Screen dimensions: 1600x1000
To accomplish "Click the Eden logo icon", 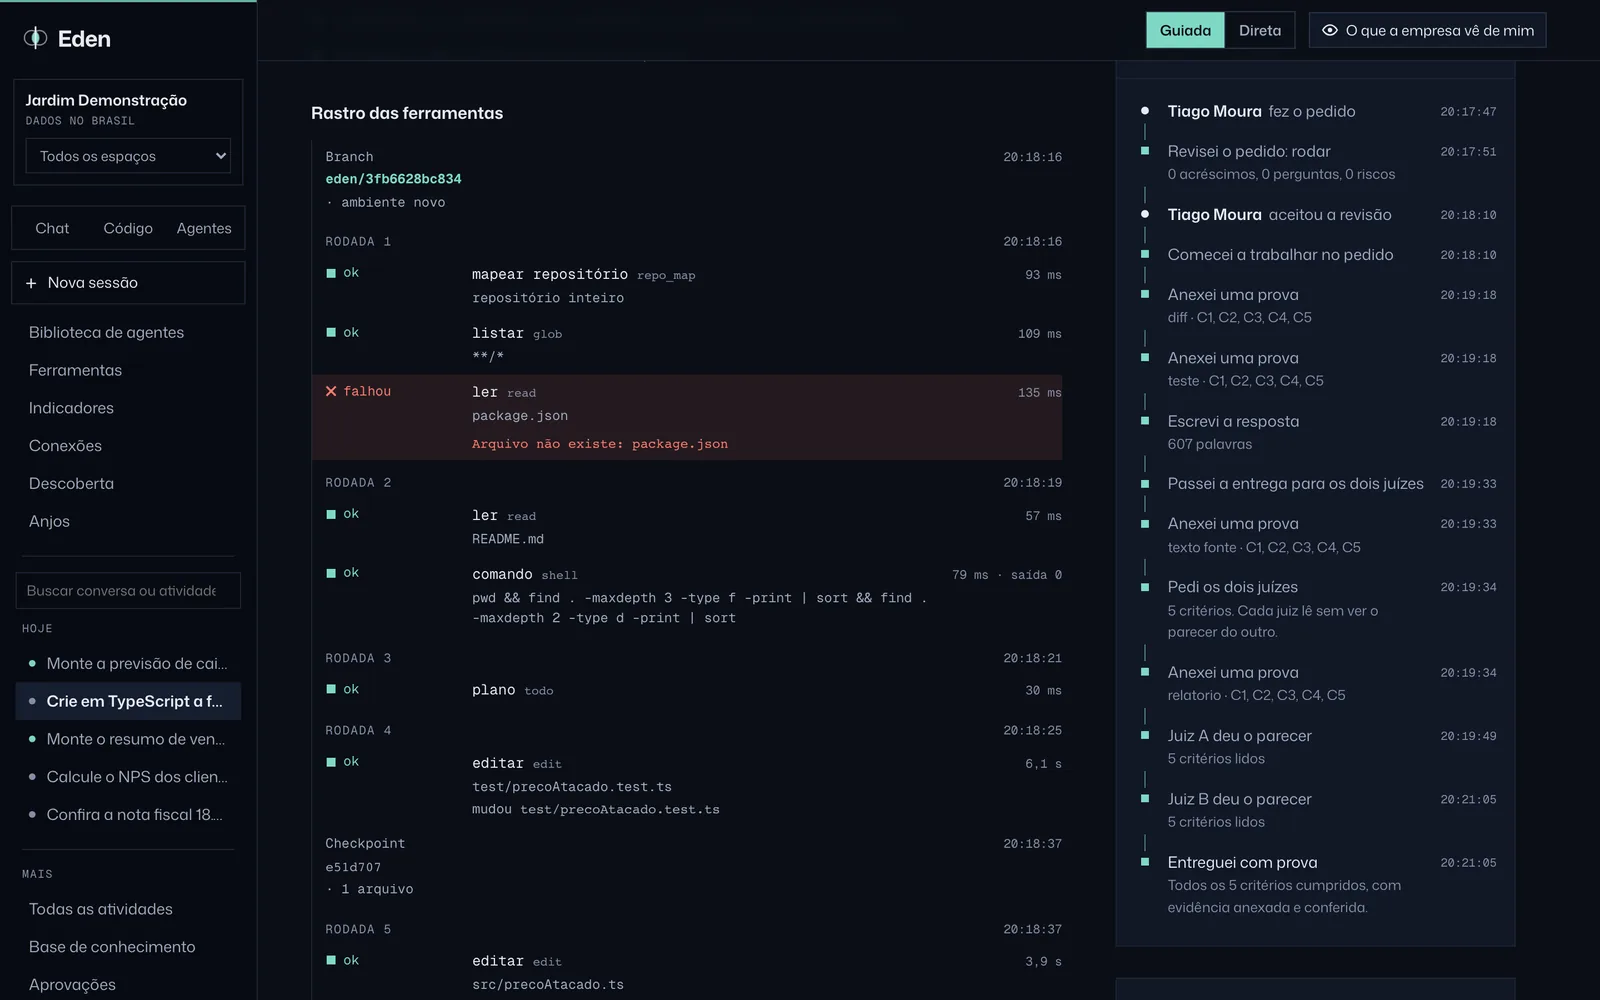I will [x=36, y=38].
